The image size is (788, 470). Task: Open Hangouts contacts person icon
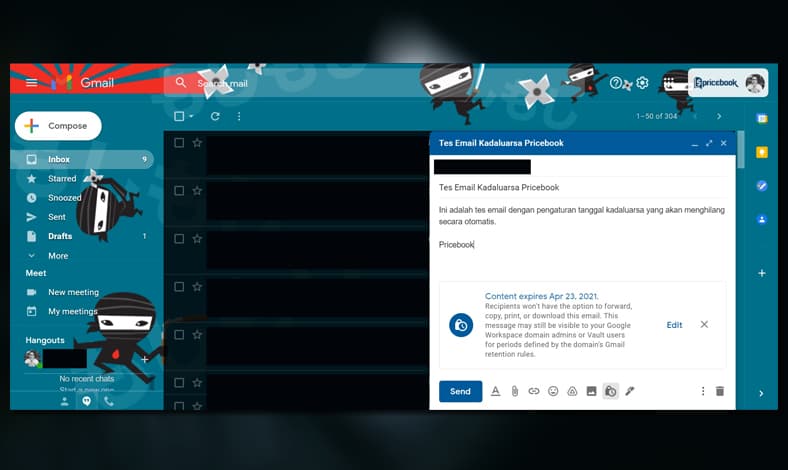pos(64,401)
